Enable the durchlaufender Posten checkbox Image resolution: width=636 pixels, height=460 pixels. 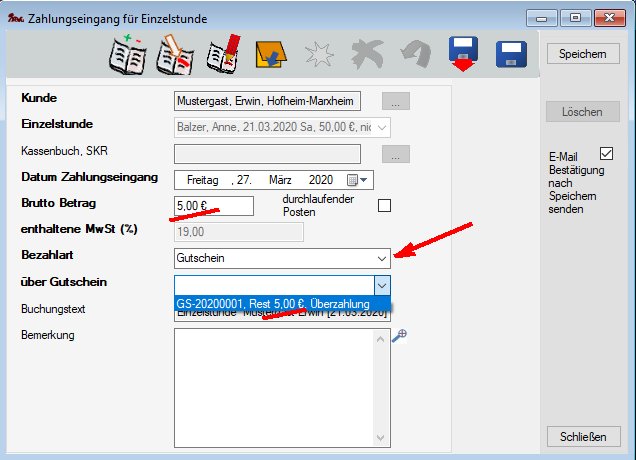click(x=384, y=206)
